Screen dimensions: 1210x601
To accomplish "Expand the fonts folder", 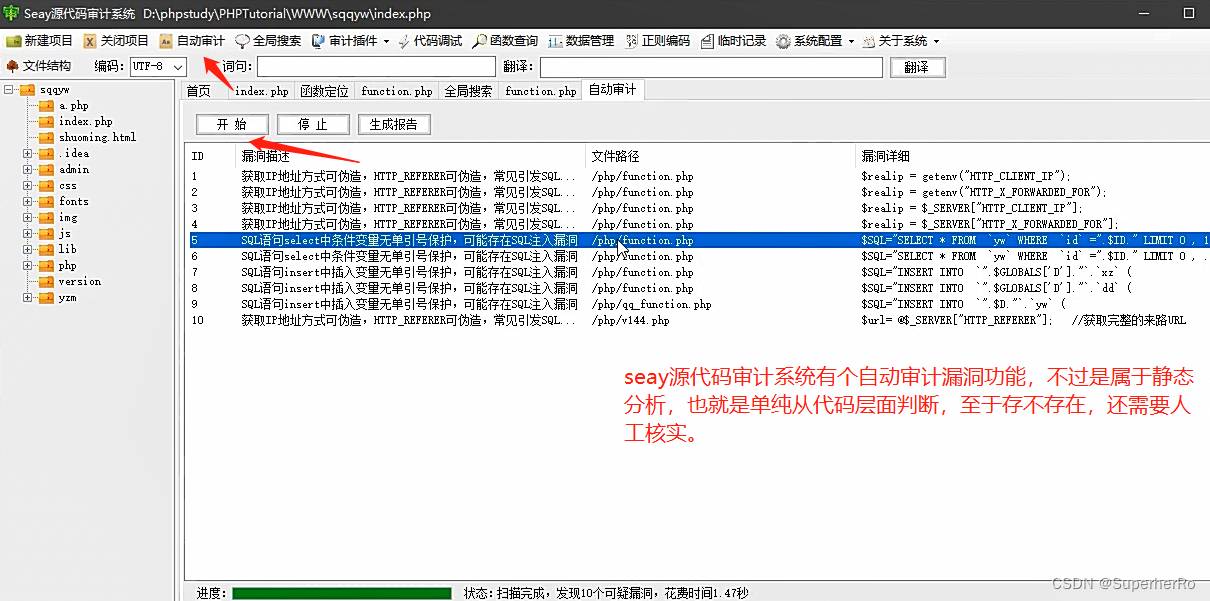I will pyautogui.click(x=28, y=201).
